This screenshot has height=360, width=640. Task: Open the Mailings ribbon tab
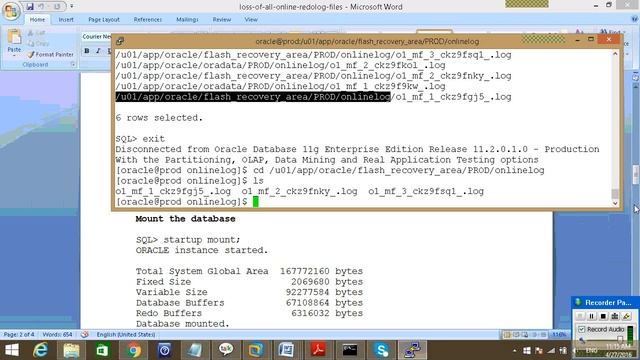[x=187, y=20]
